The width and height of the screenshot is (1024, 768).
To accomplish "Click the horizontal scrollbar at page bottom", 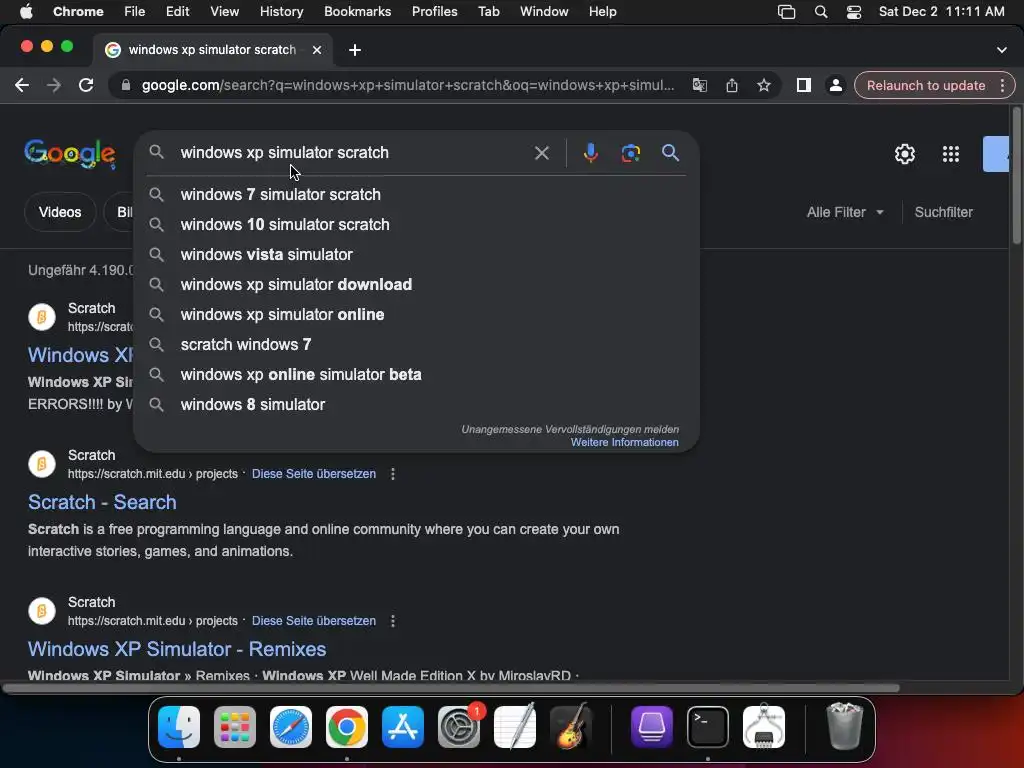I will (451, 688).
